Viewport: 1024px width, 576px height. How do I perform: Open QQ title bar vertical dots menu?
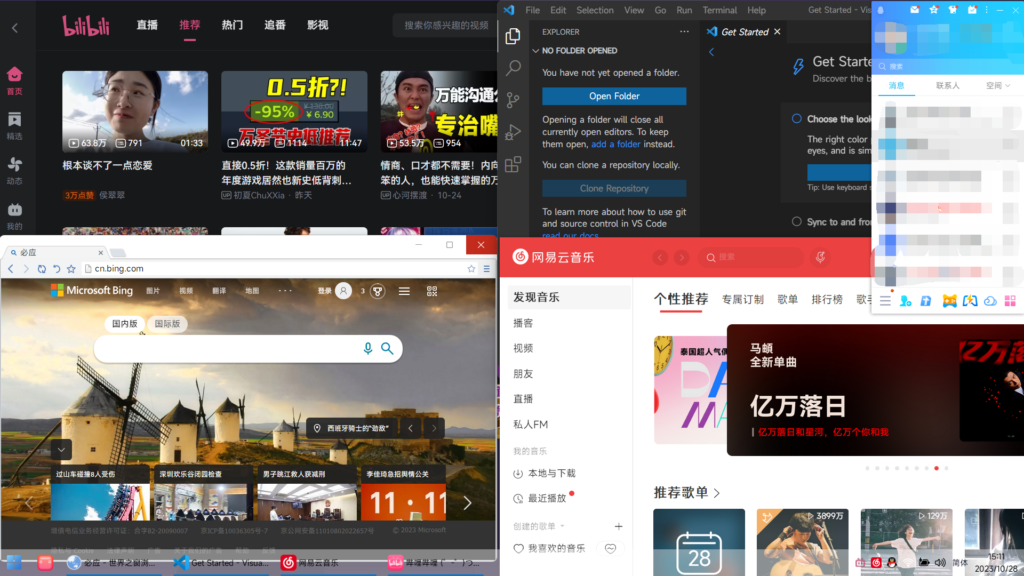(x=987, y=10)
